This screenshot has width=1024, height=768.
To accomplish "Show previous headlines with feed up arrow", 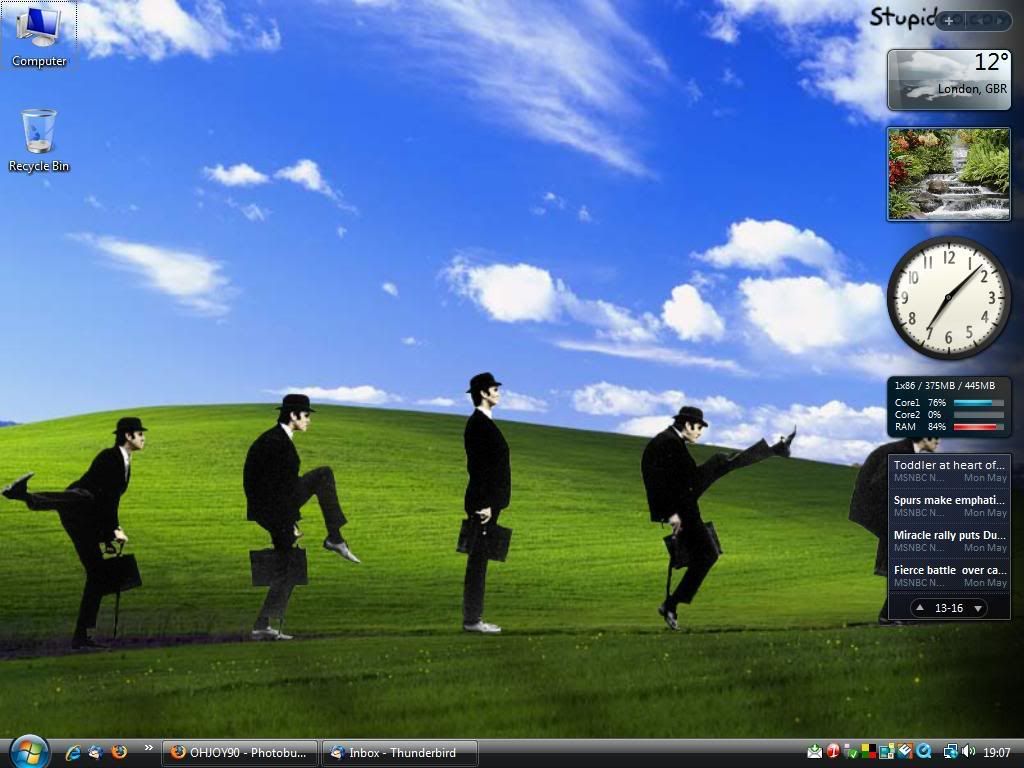I will click(x=920, y=608).
